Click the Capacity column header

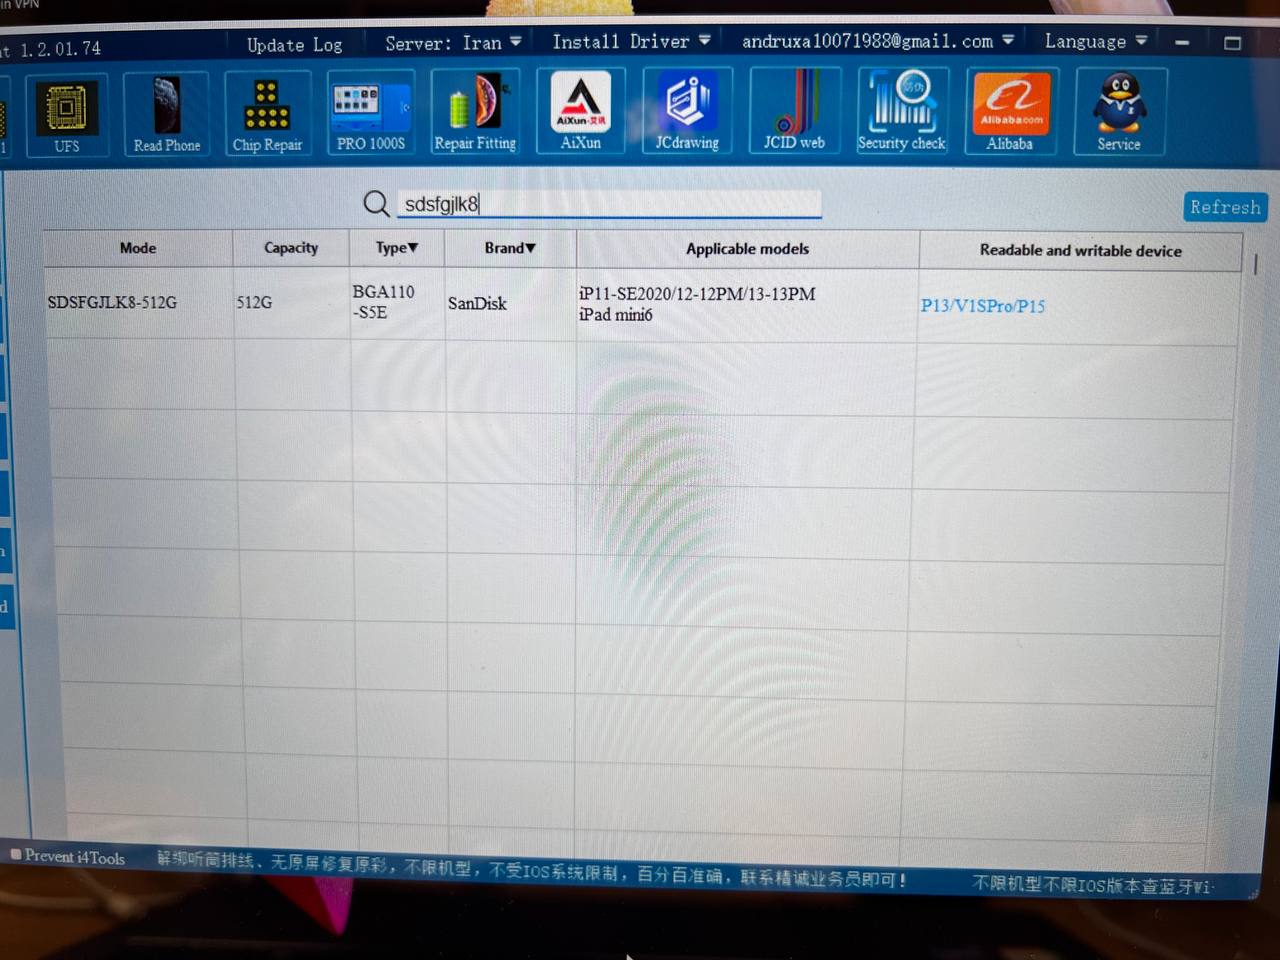[291, 248]
